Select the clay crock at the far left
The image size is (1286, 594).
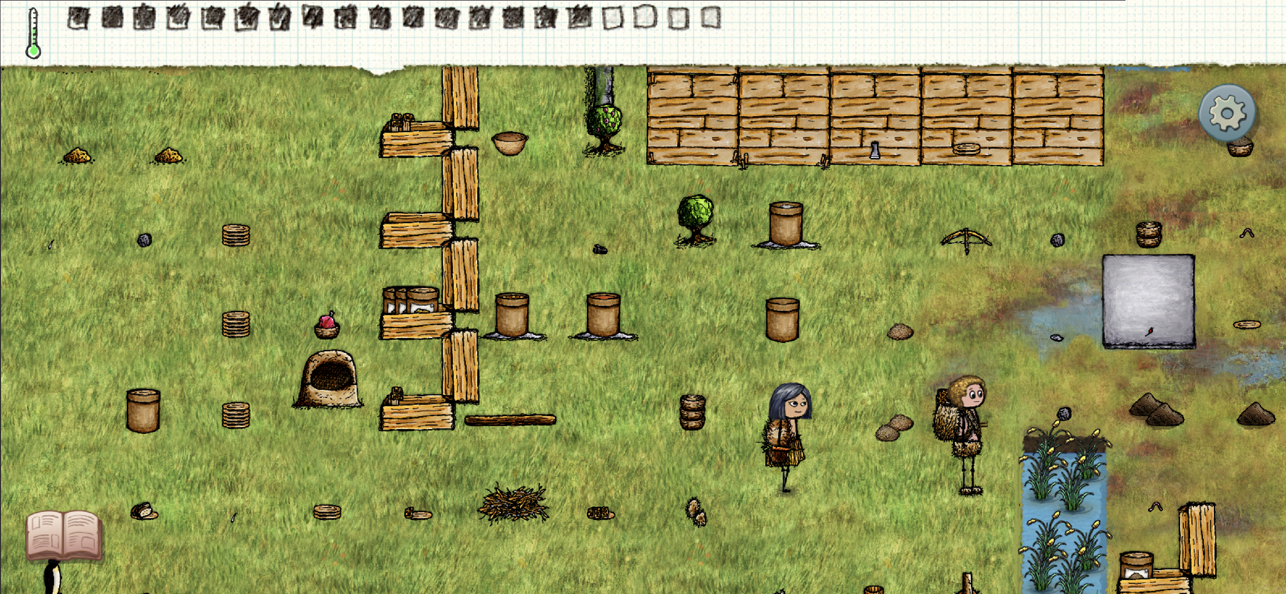click(143, 410)
